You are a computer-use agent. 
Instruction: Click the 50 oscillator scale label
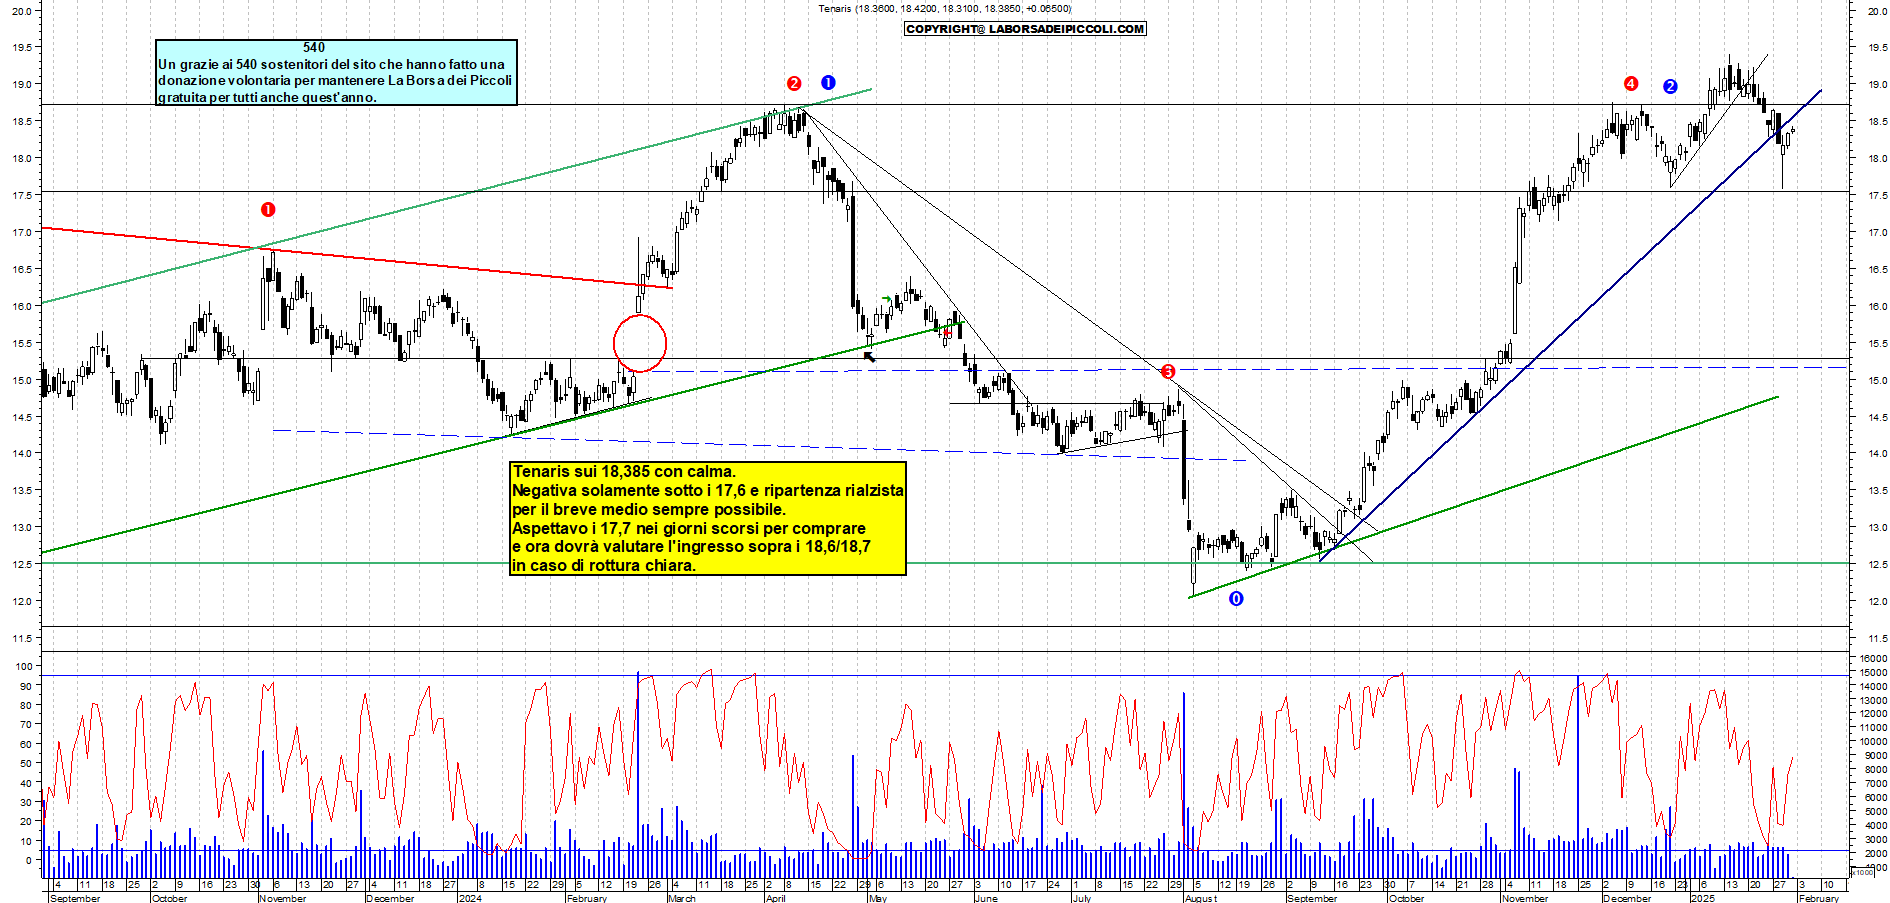[x=26, y=764]
